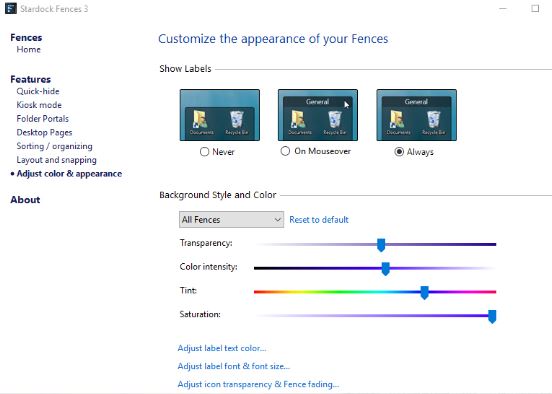
Task: Click the Color intensity slider handle
Action: [x=385, y=269]
